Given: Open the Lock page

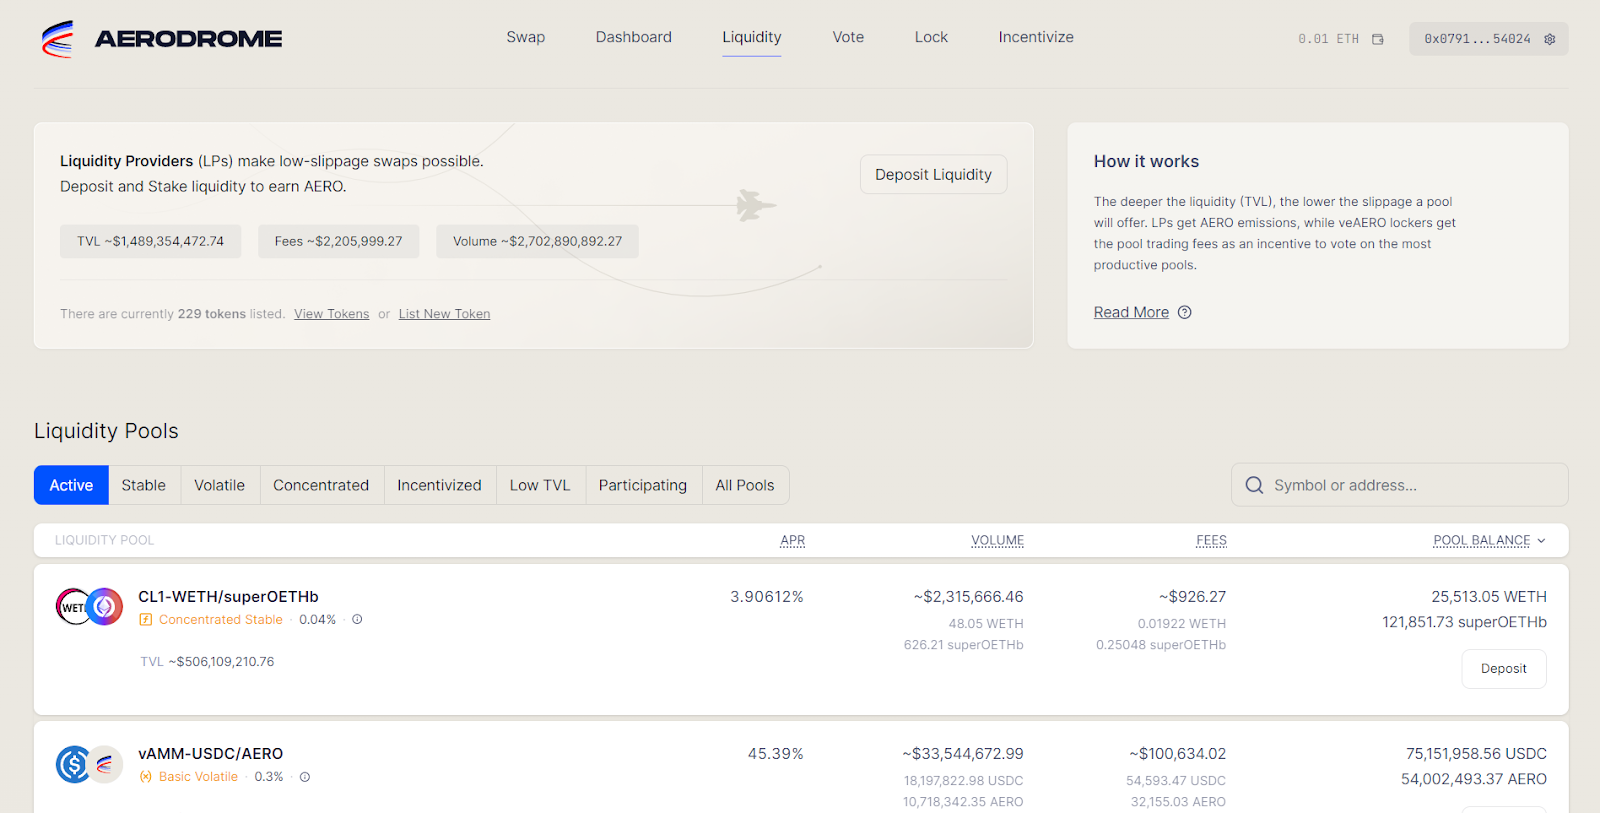Looking at the screenshot, I should pos(931,37).
